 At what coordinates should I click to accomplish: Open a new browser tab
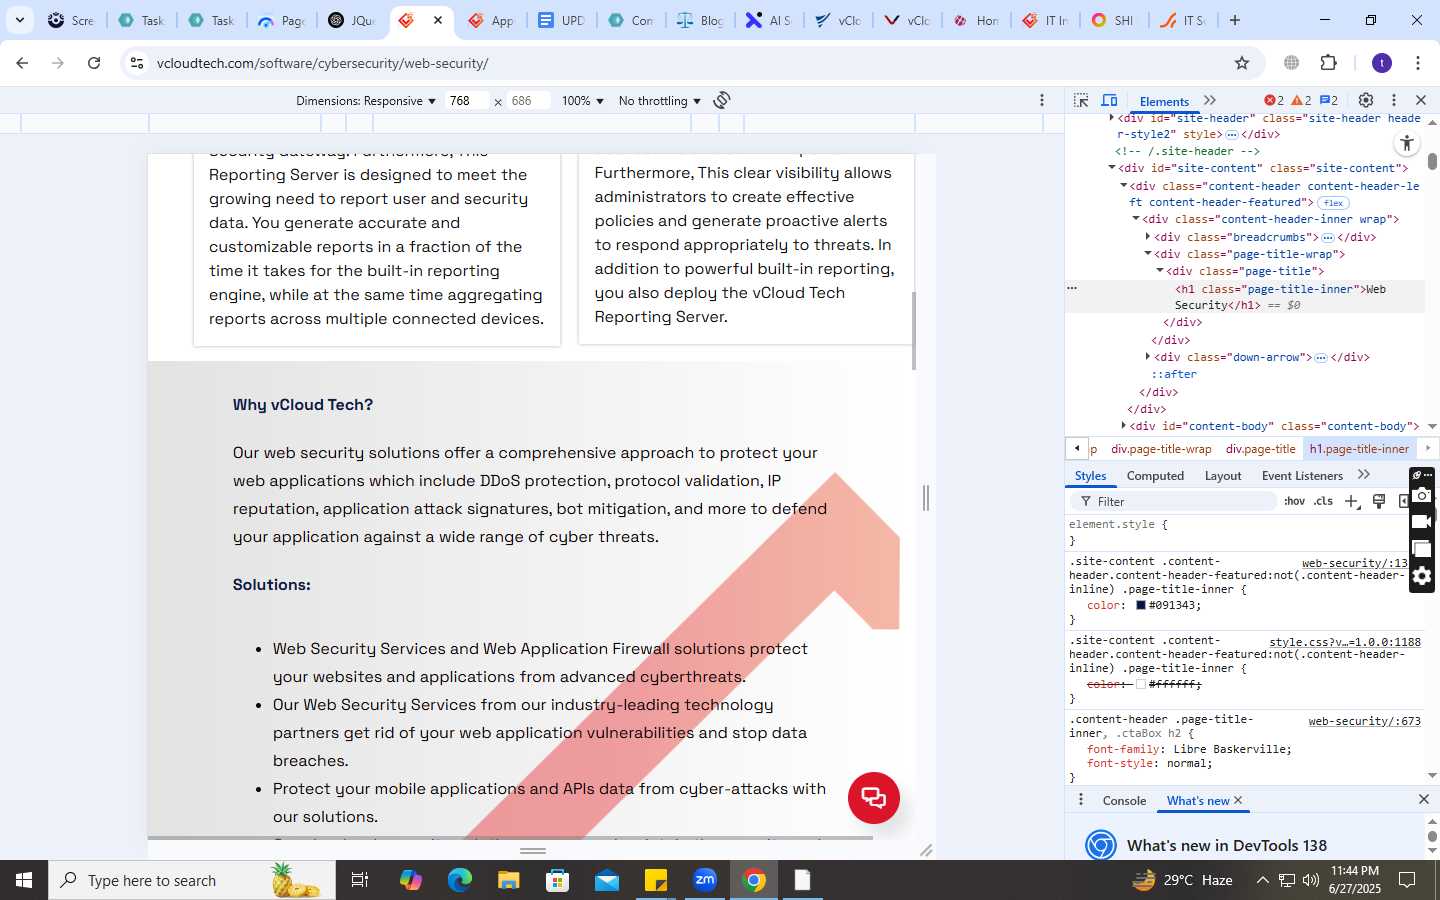tap(1235, 20)
